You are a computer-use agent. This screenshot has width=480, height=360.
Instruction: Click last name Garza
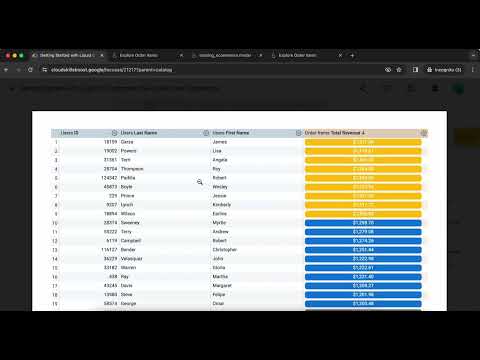127,142
